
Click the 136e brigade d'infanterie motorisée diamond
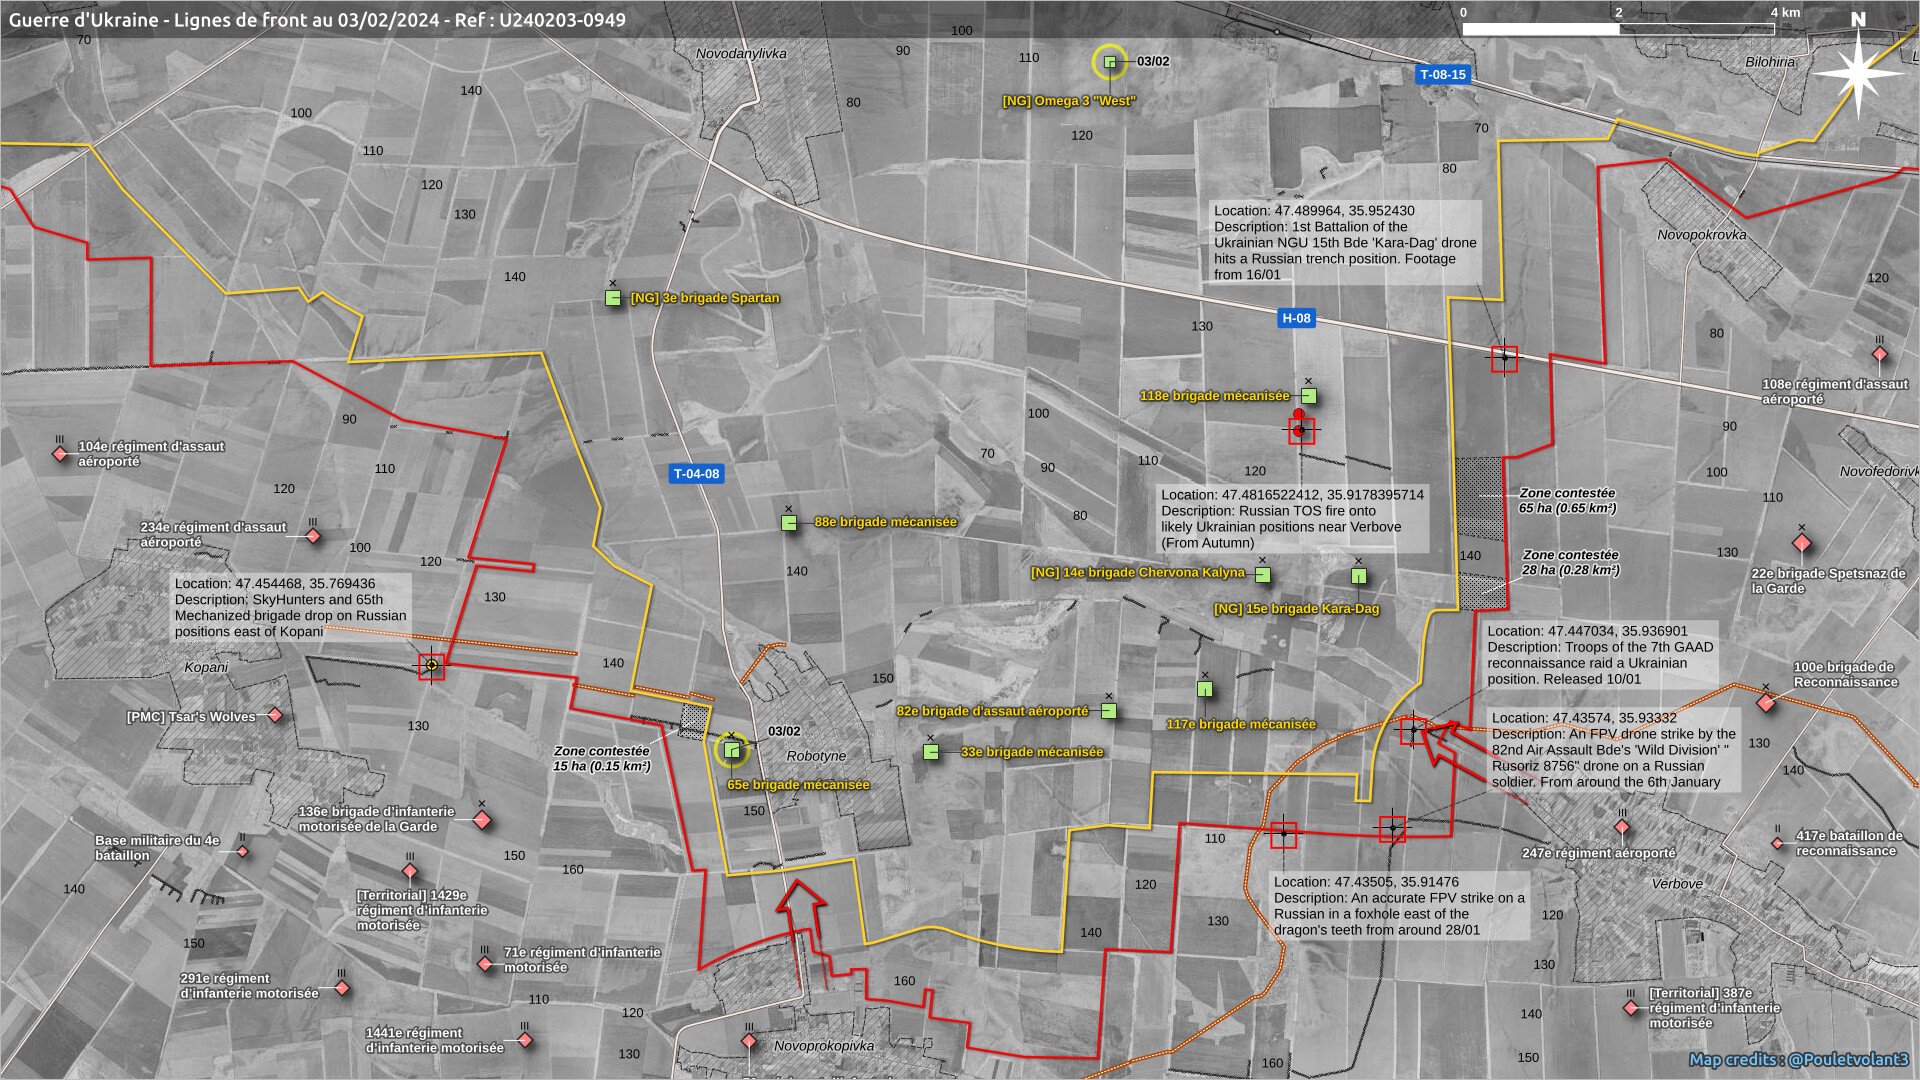point(482,820)
